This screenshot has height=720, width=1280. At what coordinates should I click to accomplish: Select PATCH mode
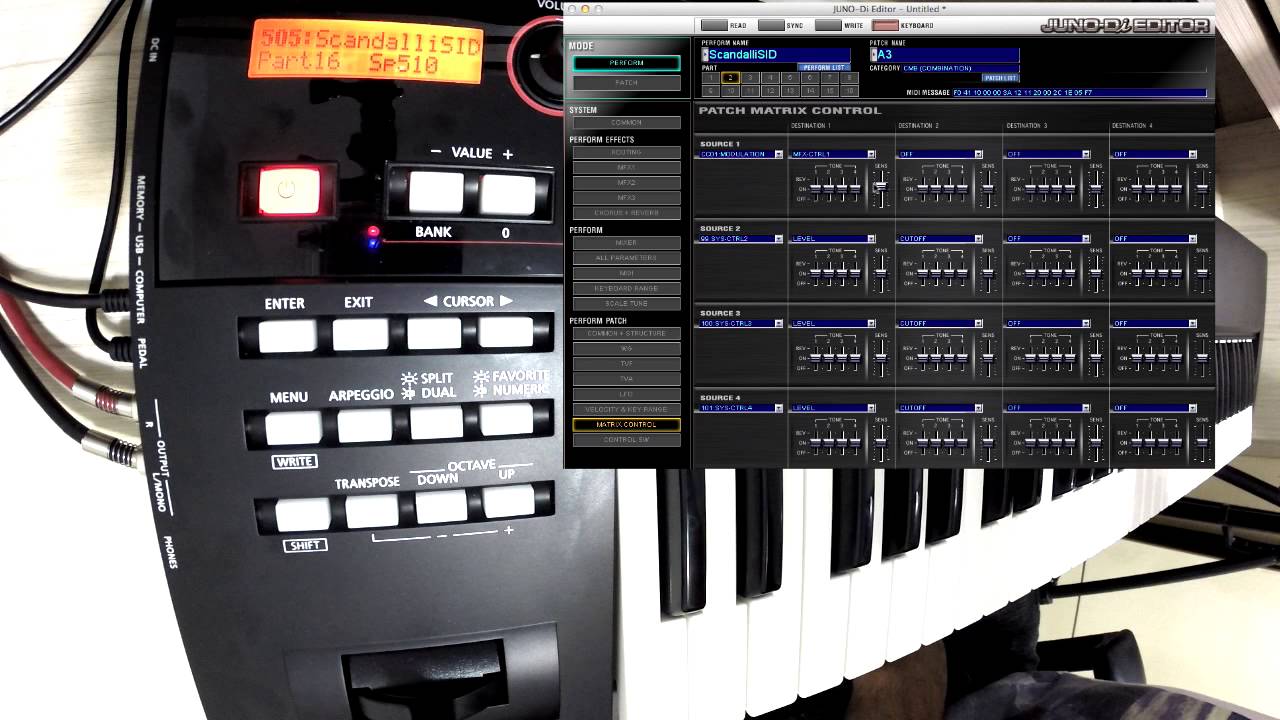coord(627,83)
